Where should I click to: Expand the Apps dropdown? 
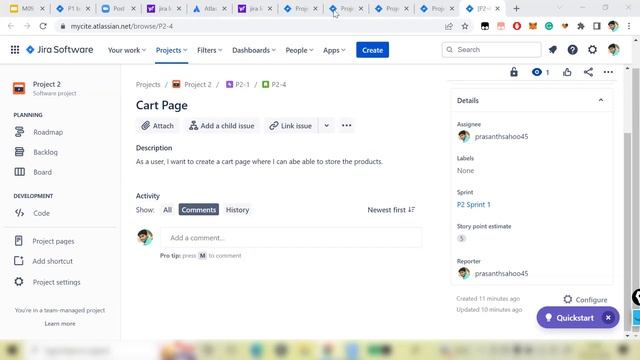tap(334, 50)
